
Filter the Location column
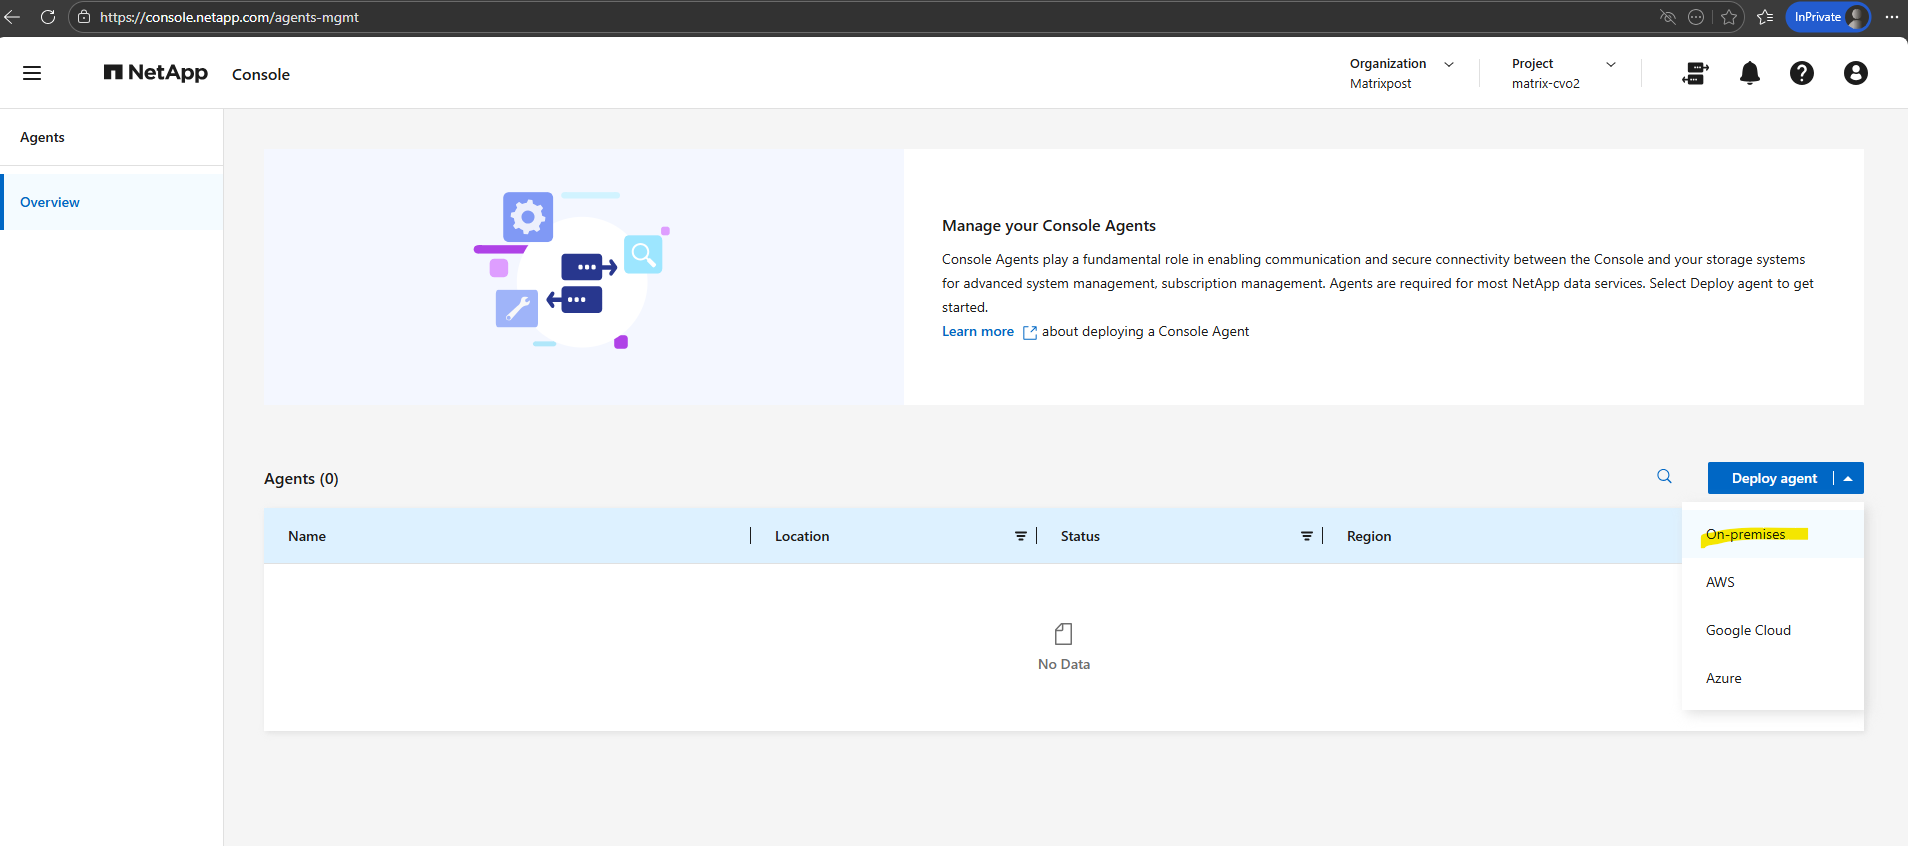point(1020,537)
